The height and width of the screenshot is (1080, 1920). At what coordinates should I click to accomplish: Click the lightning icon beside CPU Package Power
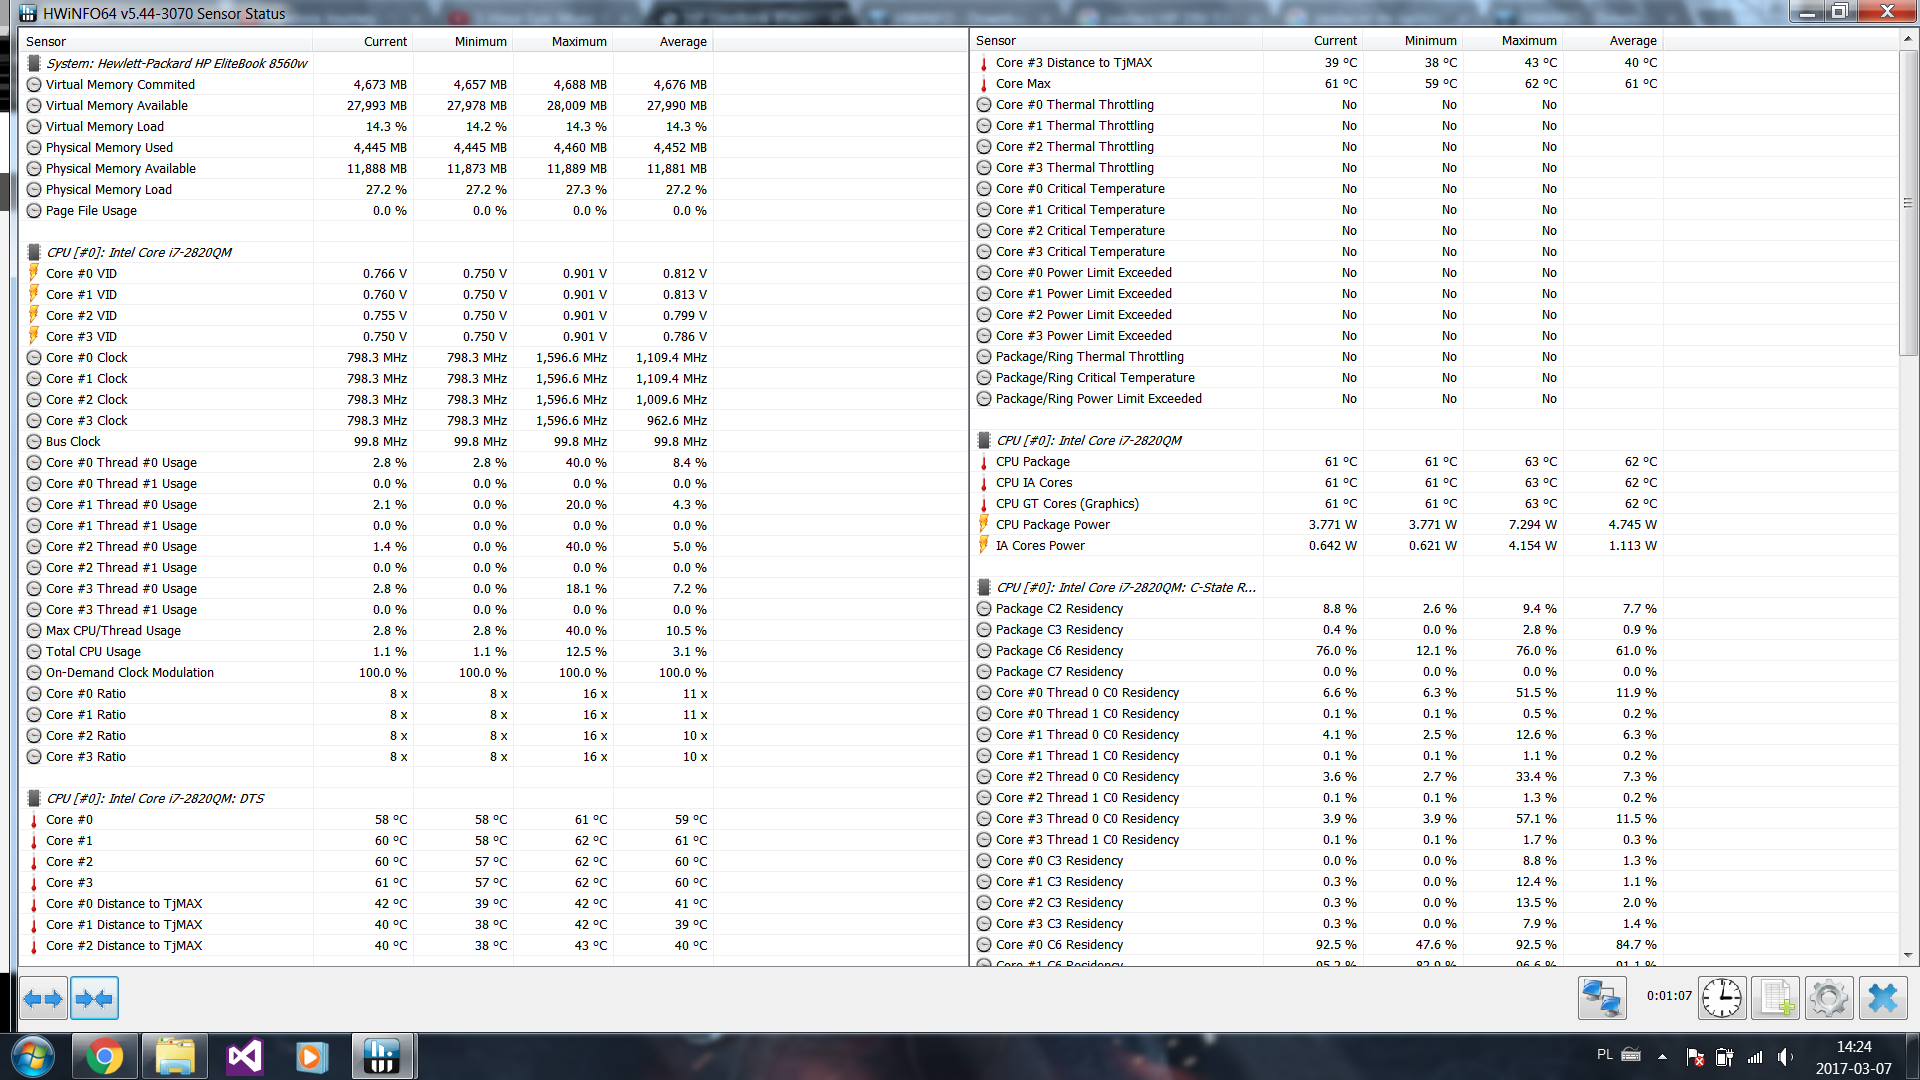pyautogui.click(x=984, y=524)
